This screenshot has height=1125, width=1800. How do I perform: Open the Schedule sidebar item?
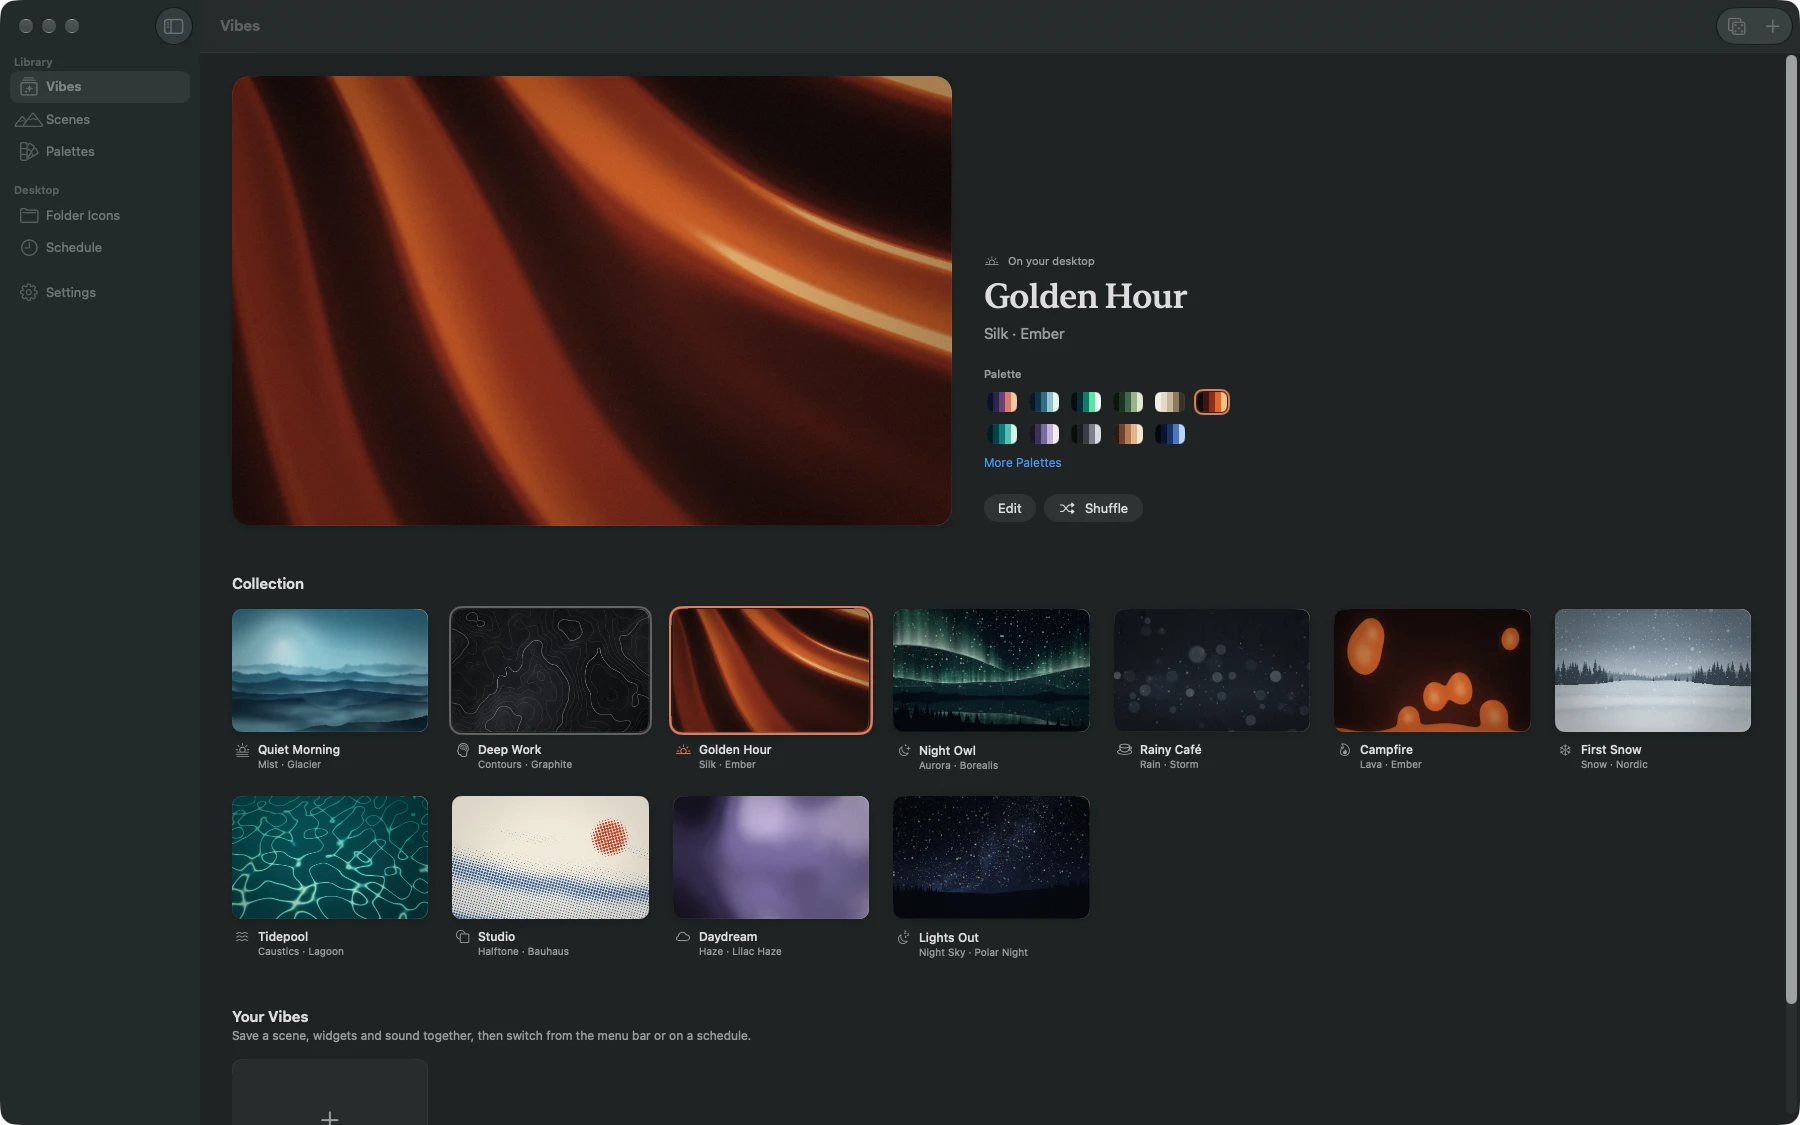coord(100,247)
